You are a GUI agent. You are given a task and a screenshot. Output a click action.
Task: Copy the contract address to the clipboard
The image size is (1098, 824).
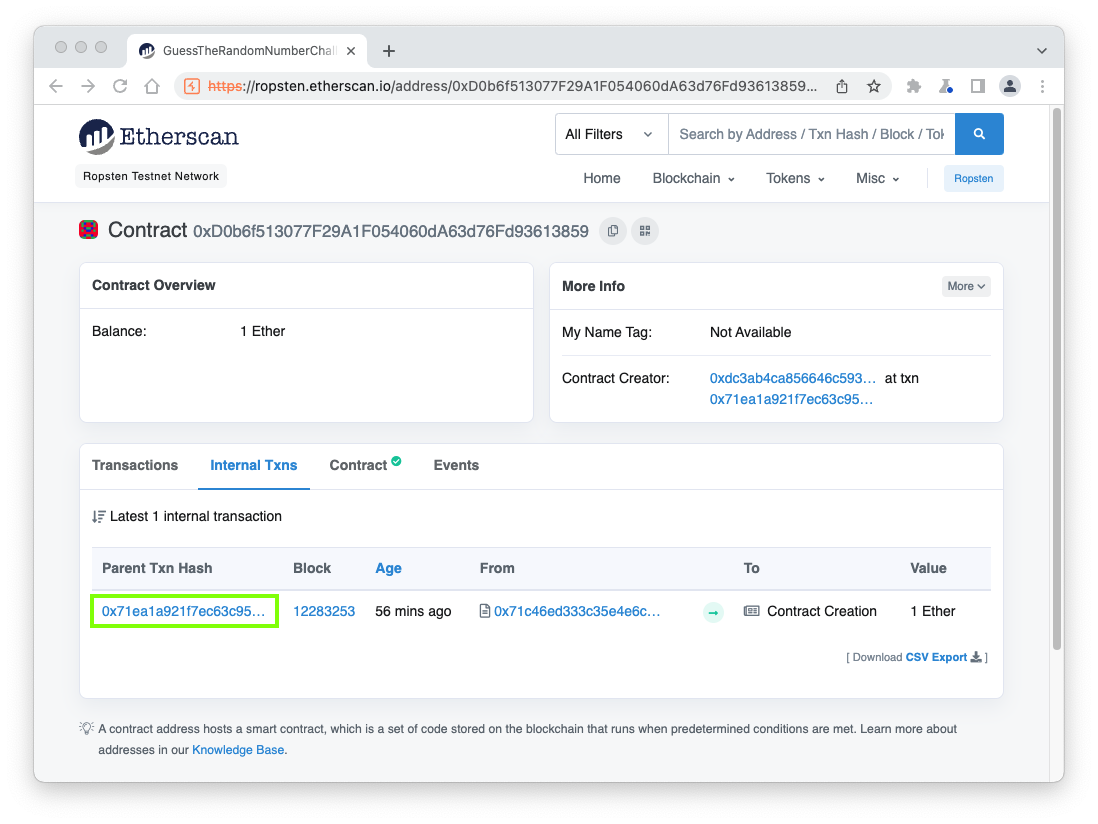pos(613,231)
